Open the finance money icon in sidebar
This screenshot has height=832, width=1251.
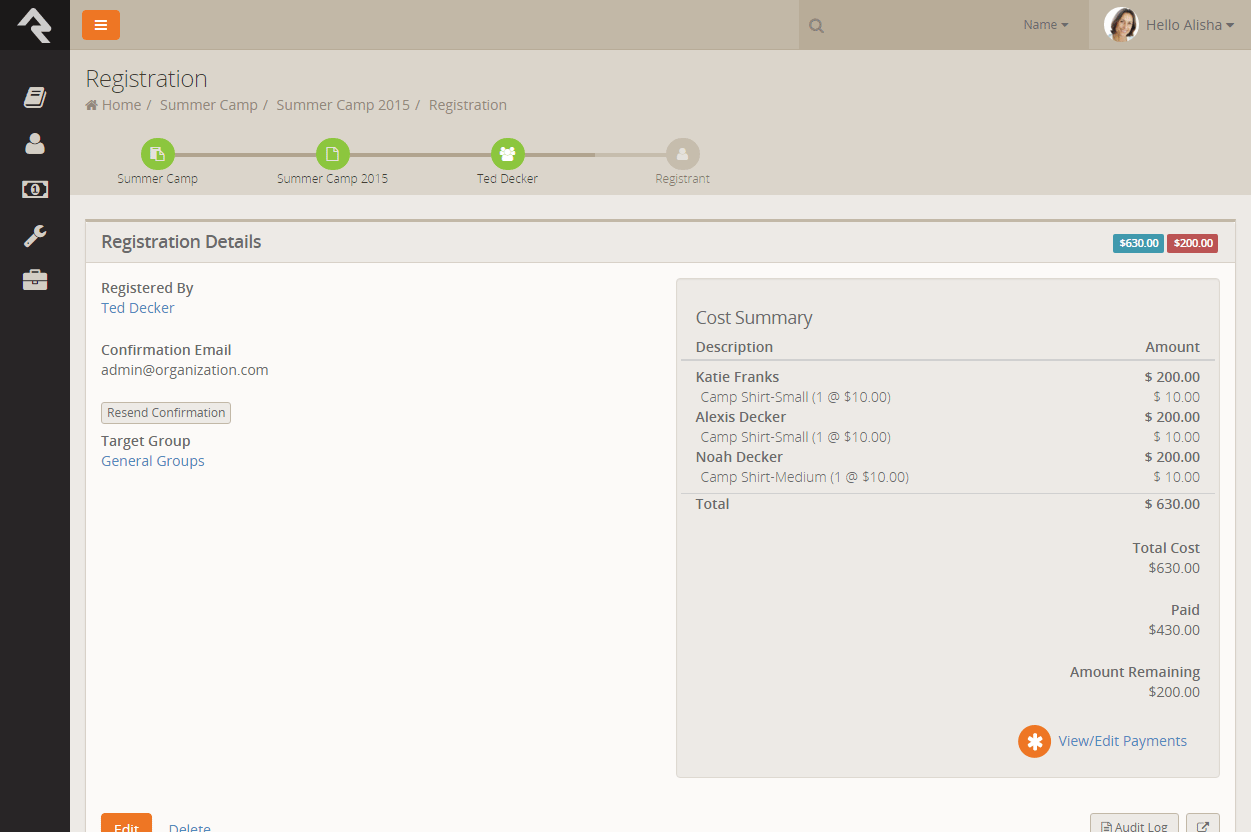[x=35, y=189]
